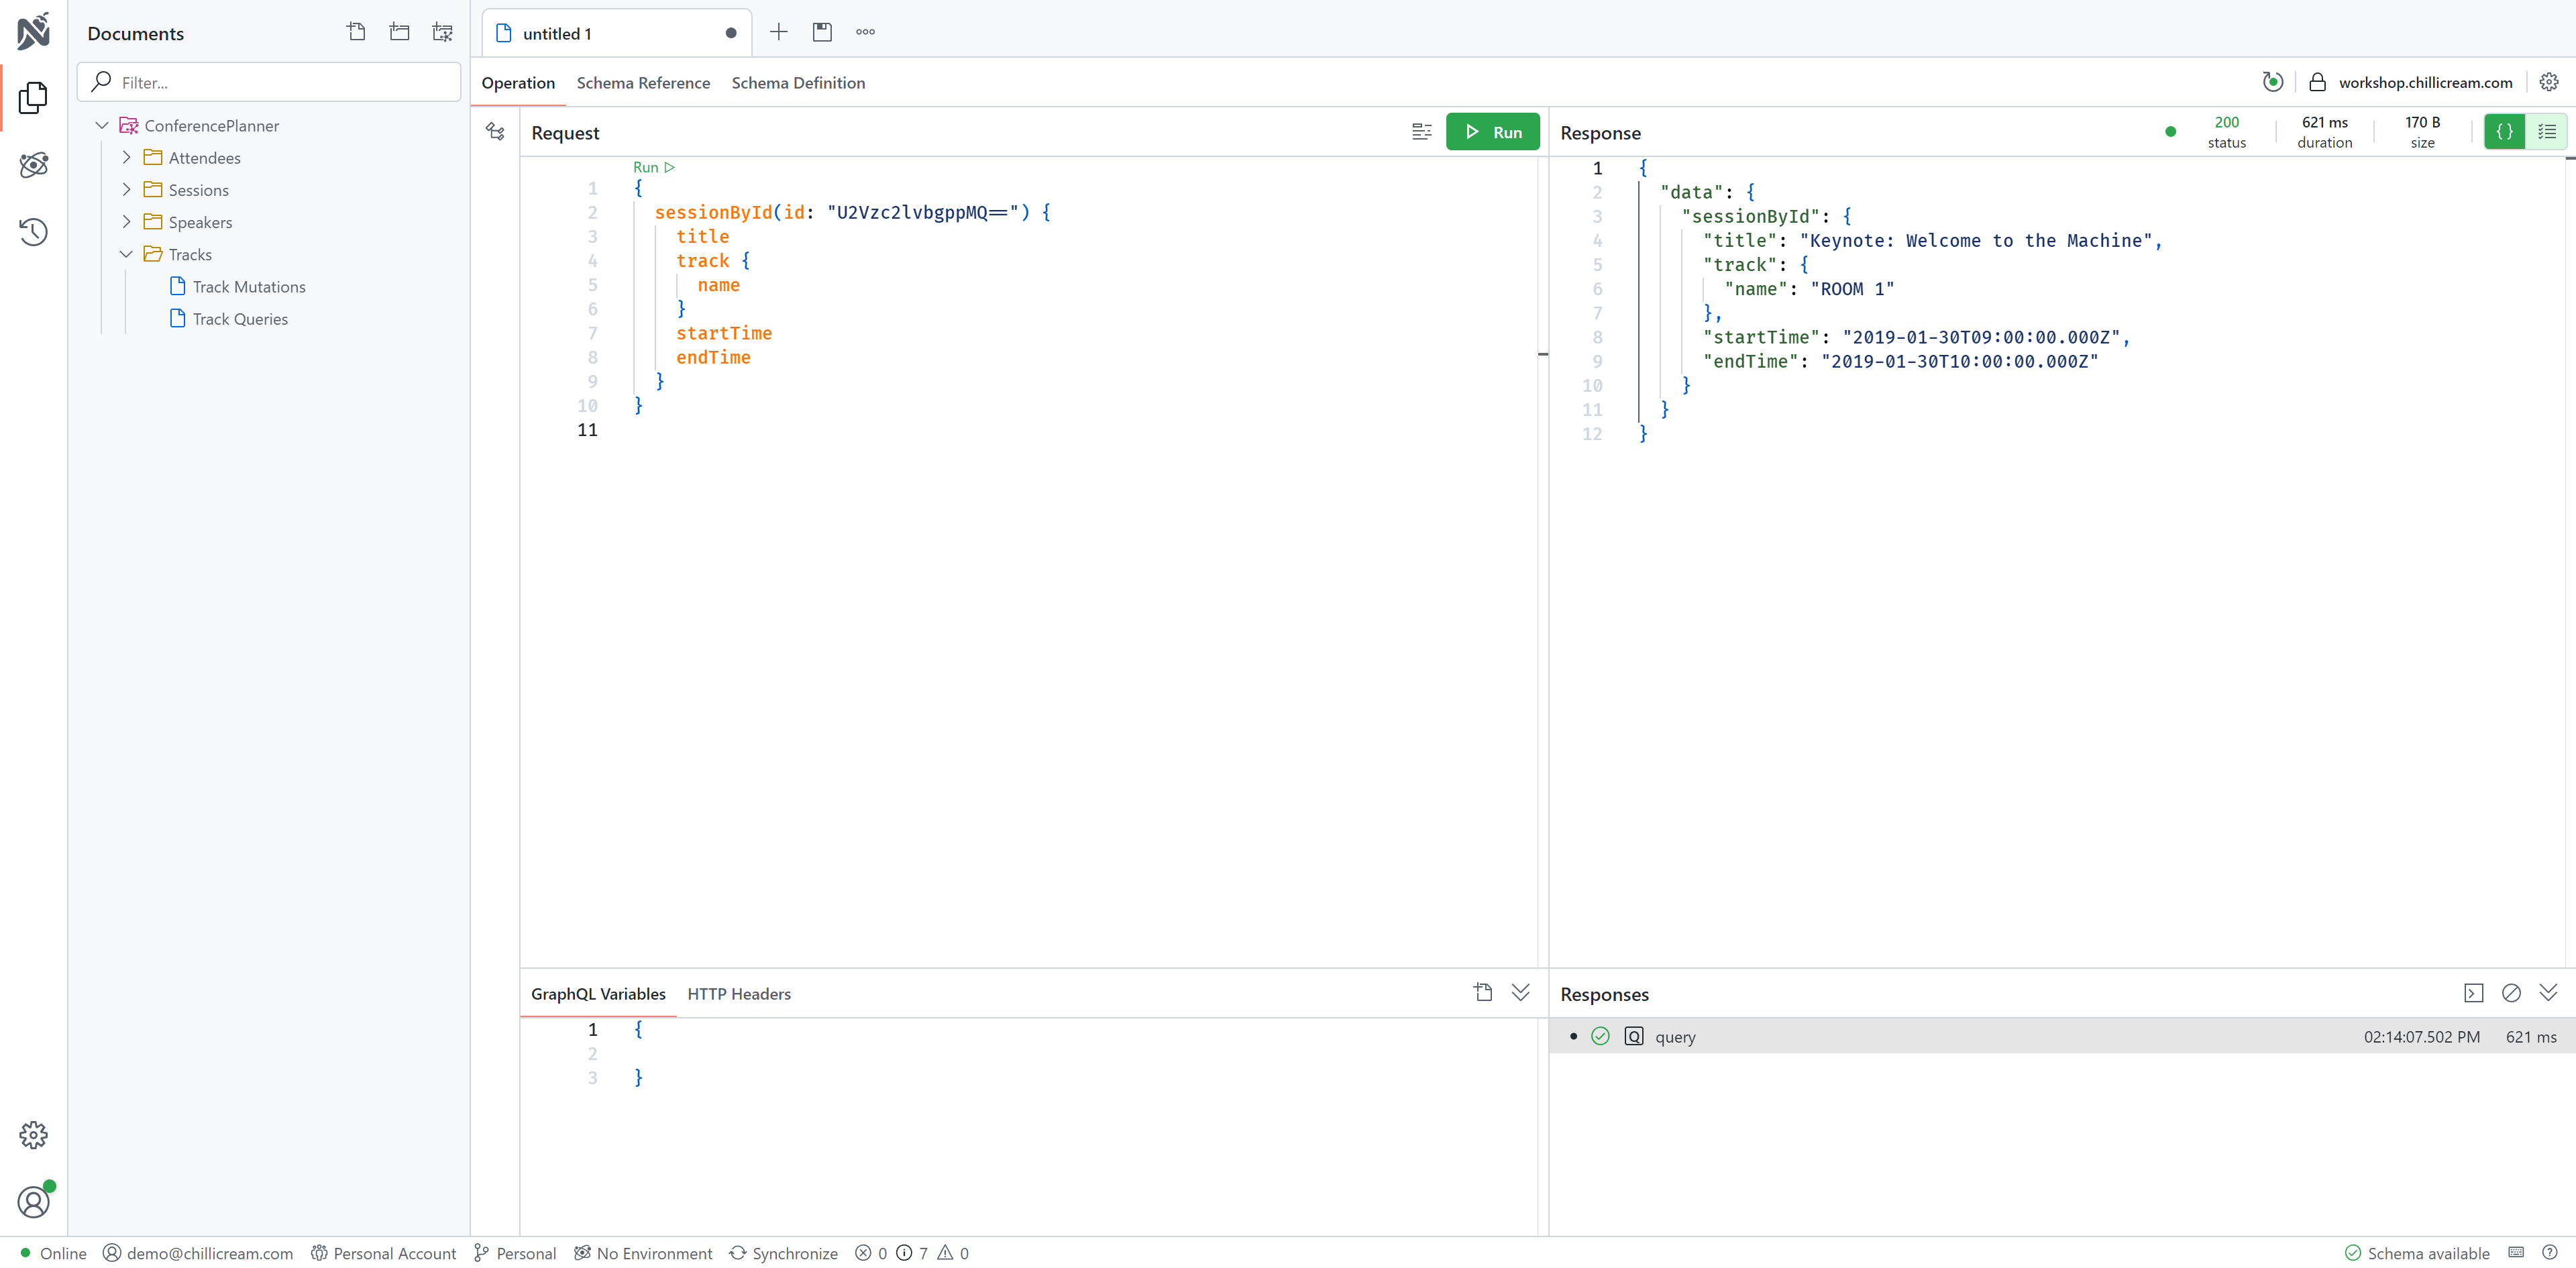Open the HTTP Headers tab

[738, 994]
